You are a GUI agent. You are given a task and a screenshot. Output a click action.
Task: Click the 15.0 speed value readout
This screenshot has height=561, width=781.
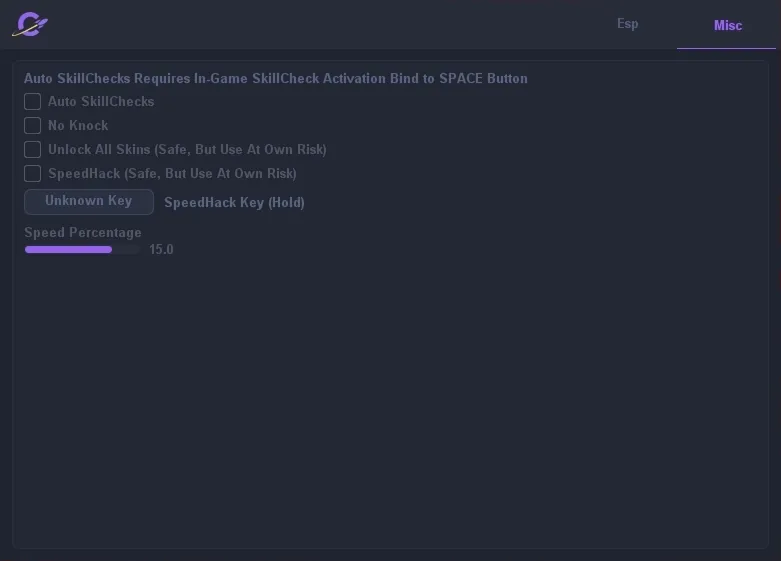click(x=161, y=250)
